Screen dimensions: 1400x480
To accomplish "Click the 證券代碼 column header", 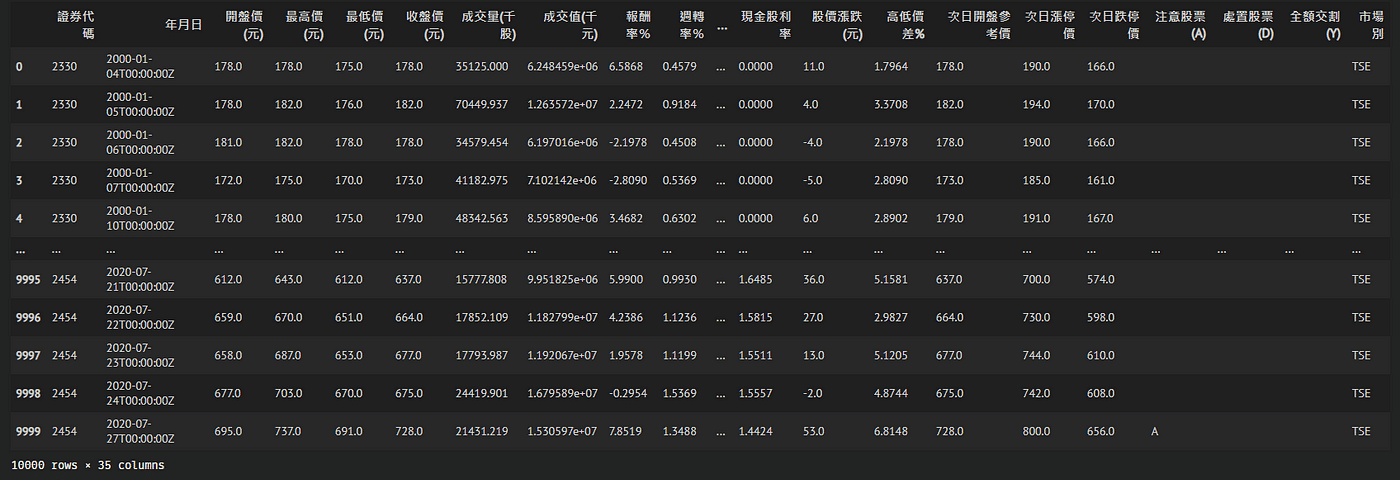I will coord(75,25).
